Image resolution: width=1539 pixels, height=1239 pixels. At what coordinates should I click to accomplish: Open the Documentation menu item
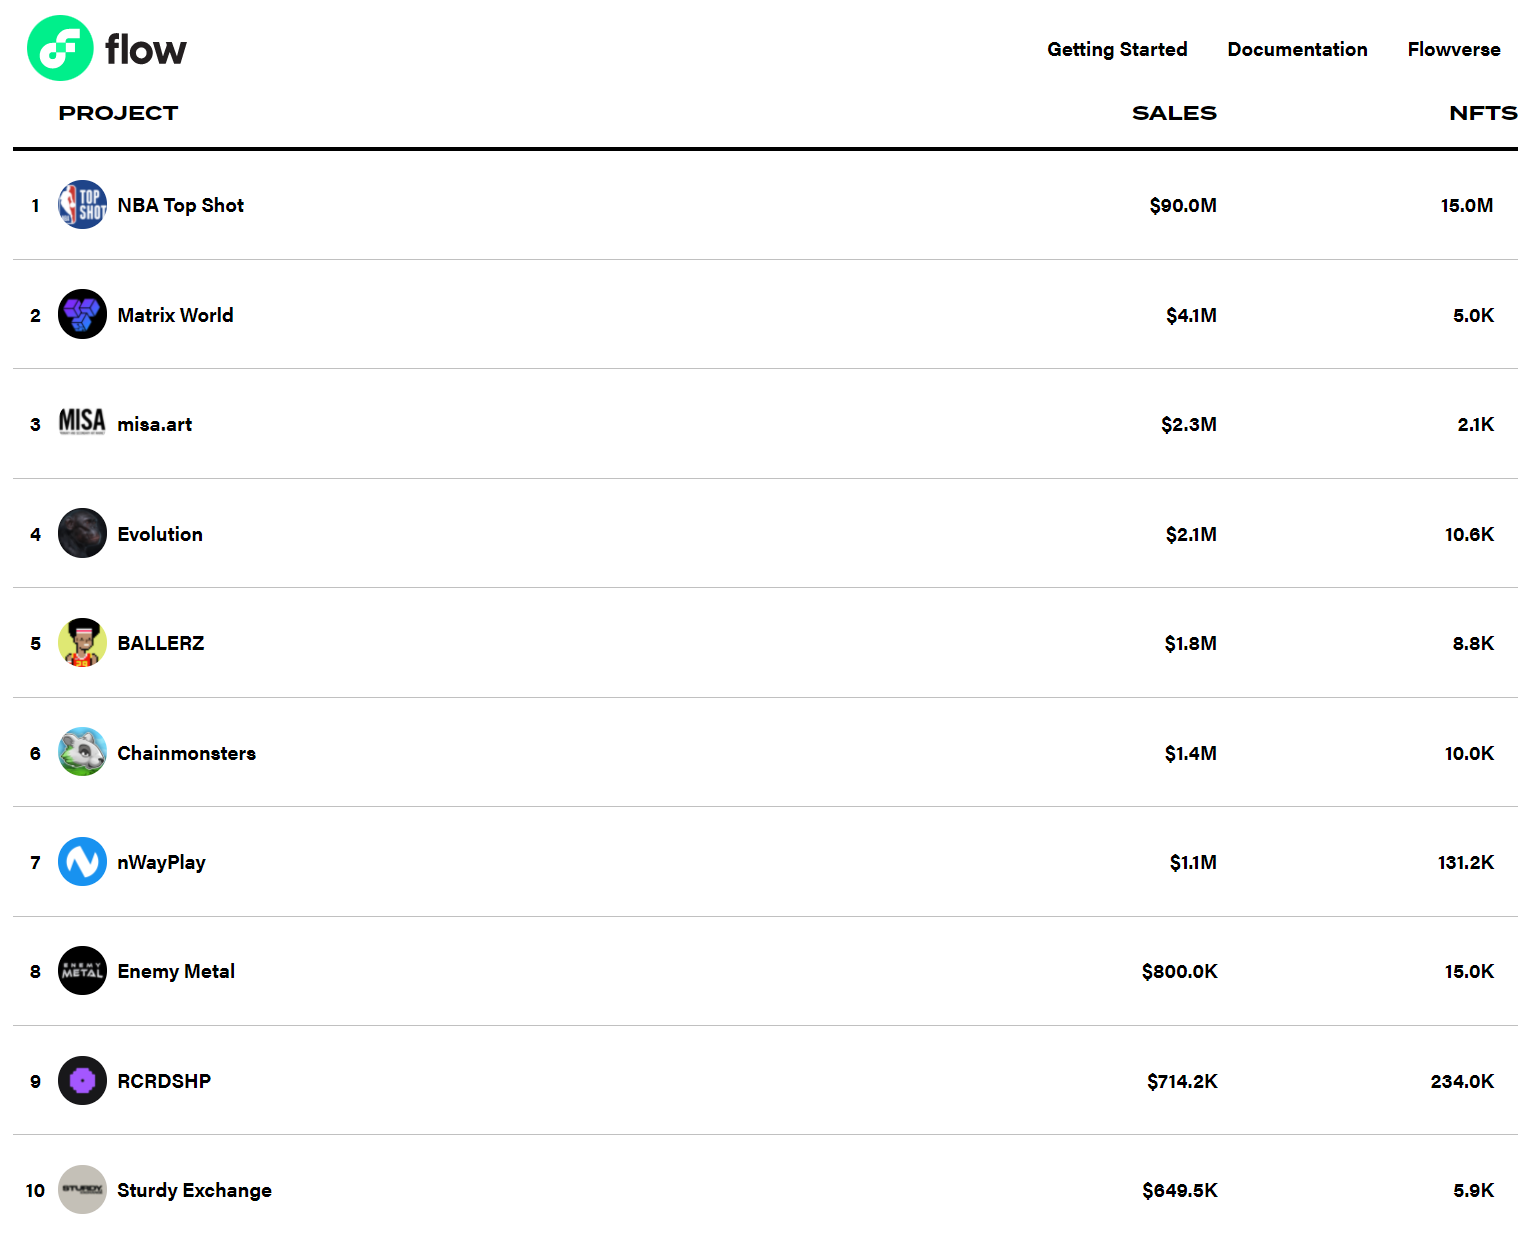[1297, 49]
